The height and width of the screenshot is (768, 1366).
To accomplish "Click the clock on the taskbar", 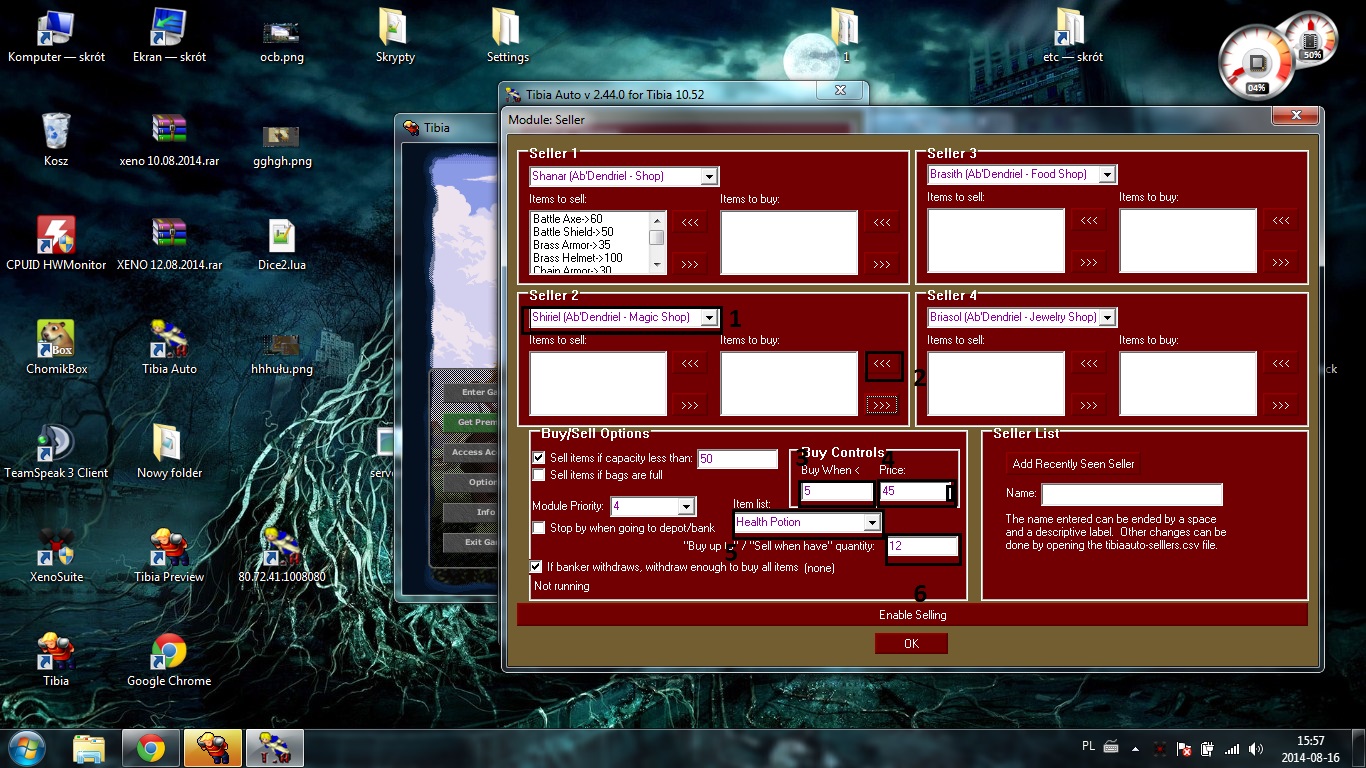I will [1310, 748].
